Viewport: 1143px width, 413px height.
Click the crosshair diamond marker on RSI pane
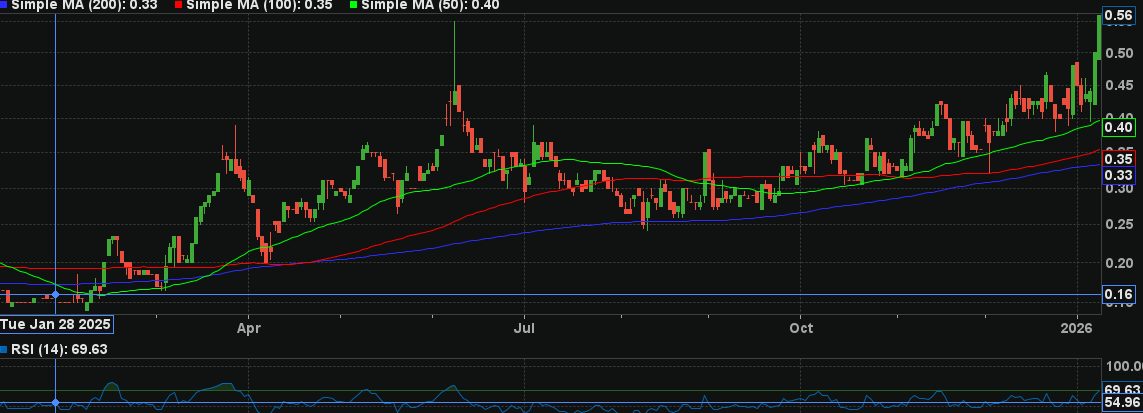tap(55, 403)
